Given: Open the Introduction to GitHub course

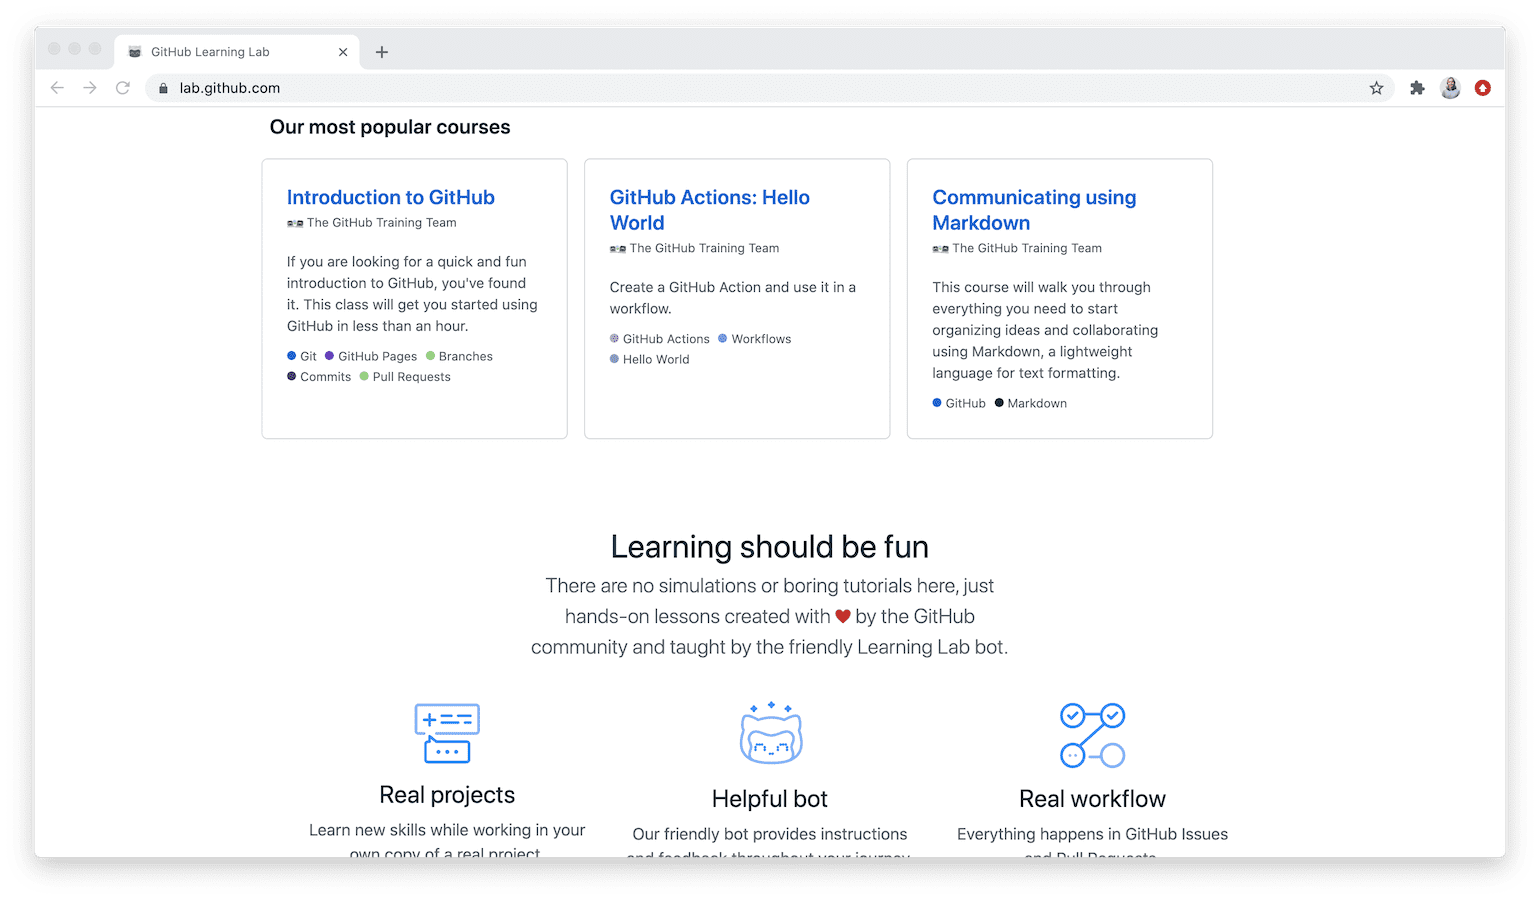Looking at the screenshot, I should 390,197.
